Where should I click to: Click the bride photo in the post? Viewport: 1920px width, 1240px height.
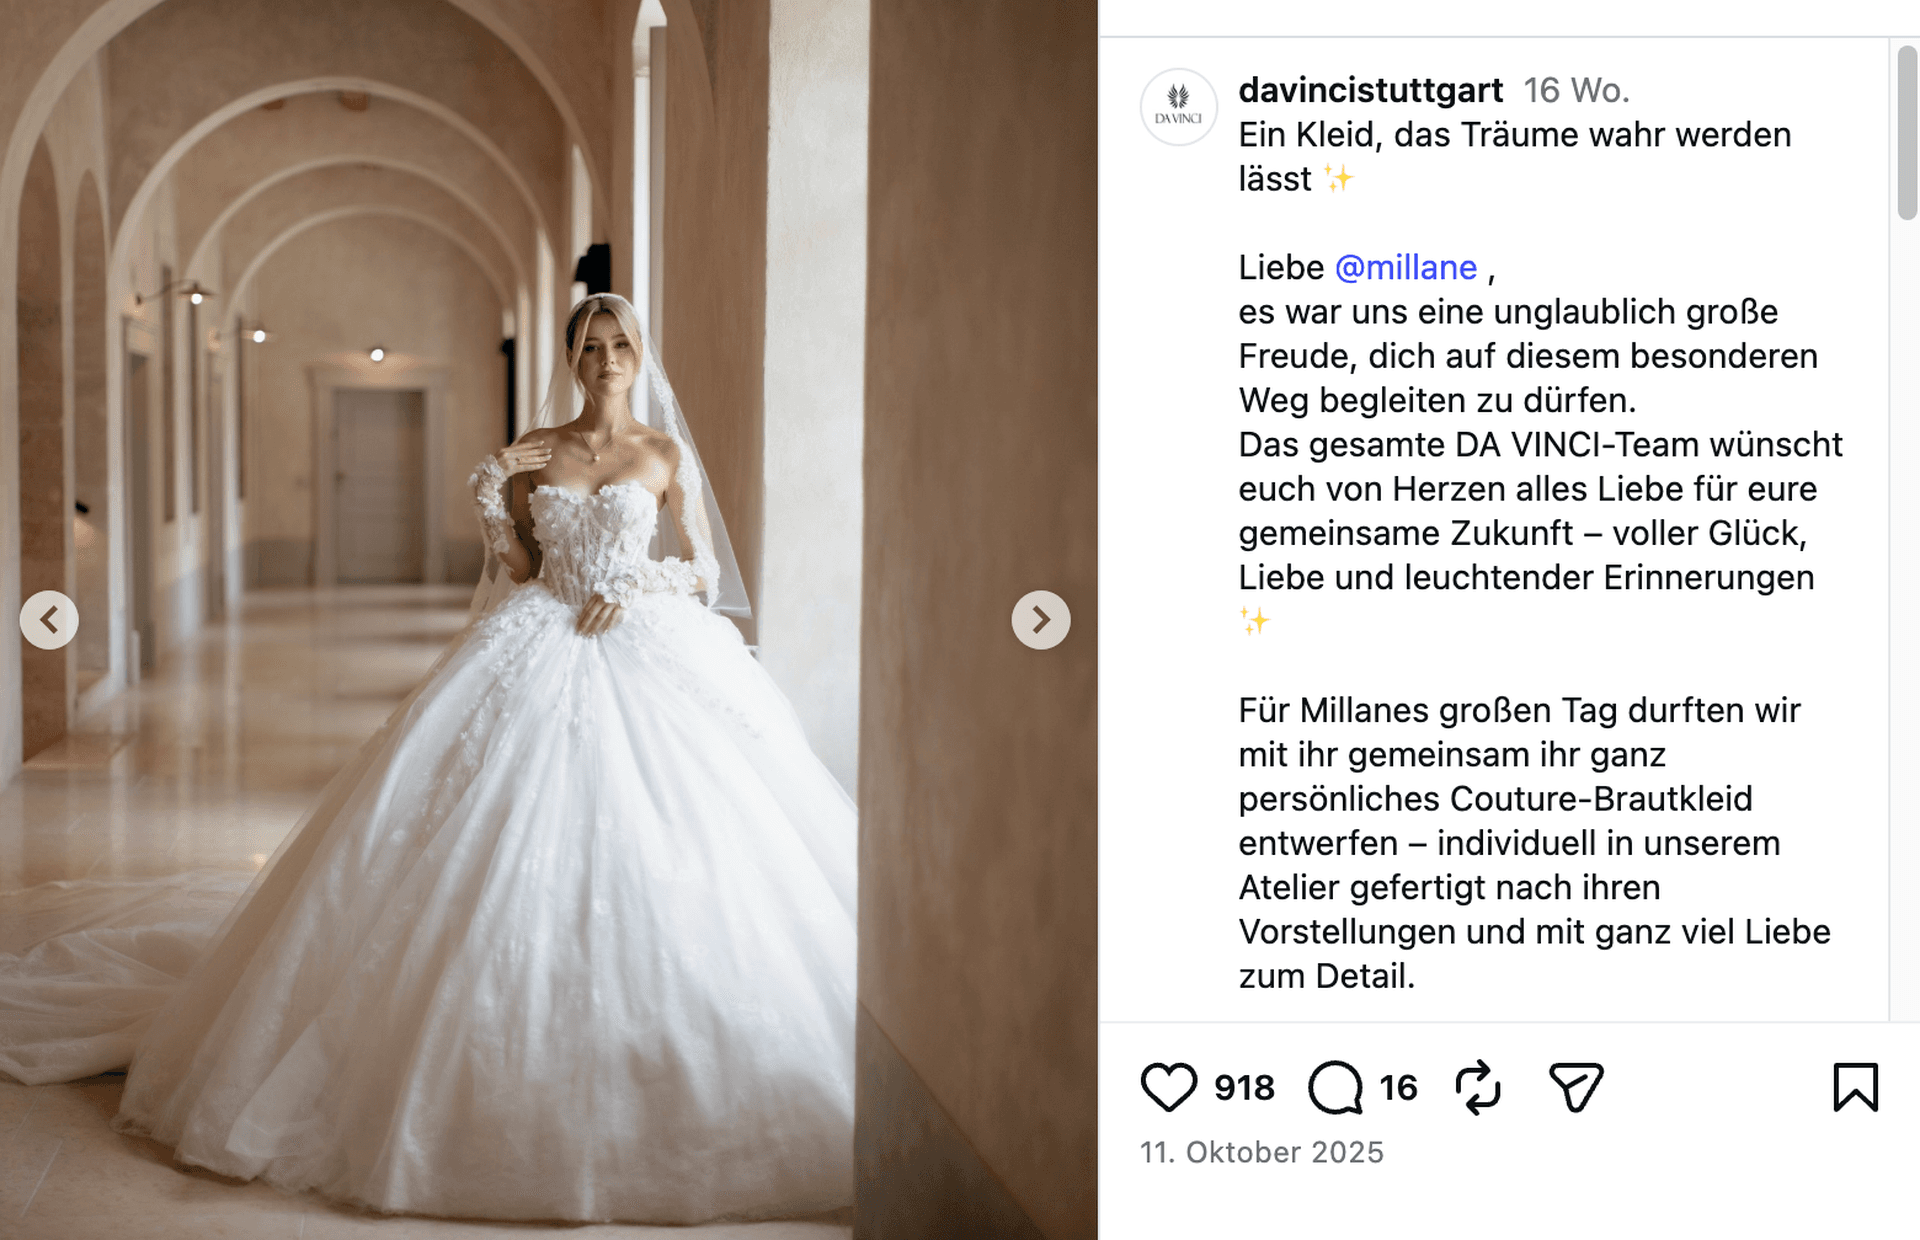pyautogui.click(x=548, y=620)
